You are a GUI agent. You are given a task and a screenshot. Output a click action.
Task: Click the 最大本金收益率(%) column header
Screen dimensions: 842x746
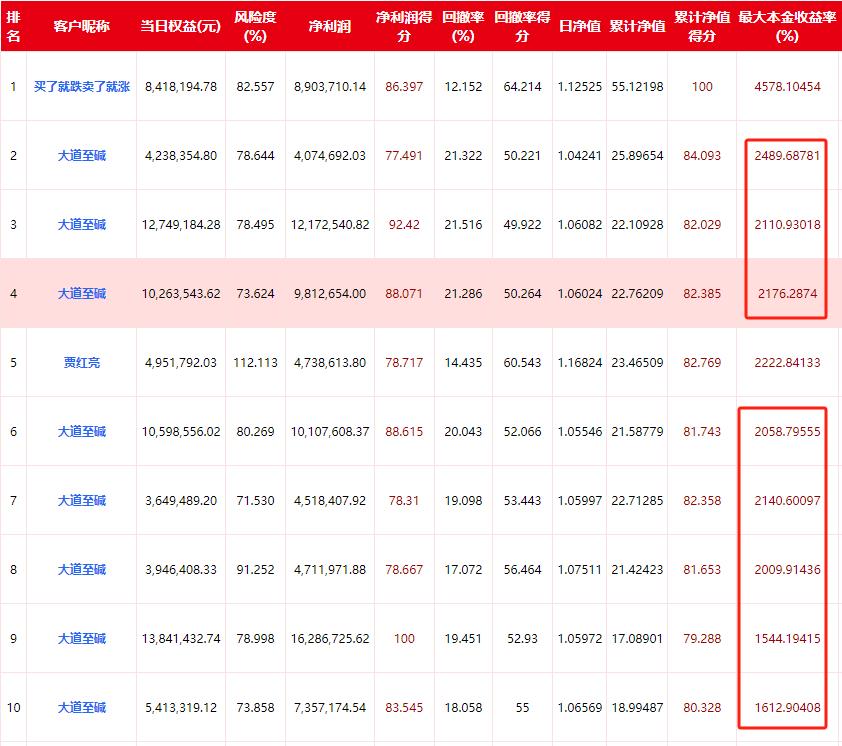pos(787,26)
